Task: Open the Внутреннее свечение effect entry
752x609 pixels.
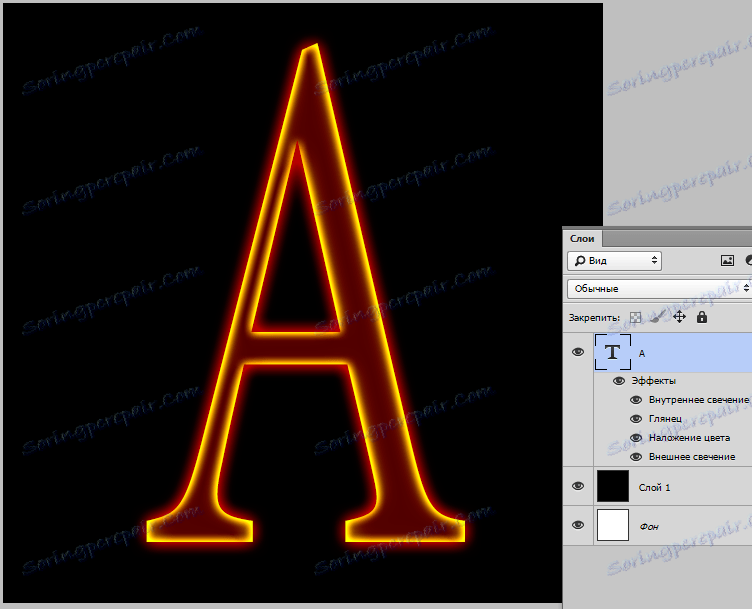Action: [699, 400]
